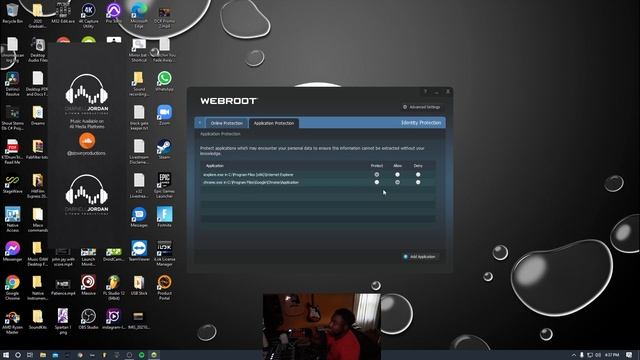
Task: Set iexplore.exe to Deny
Action: coord(418,175)
